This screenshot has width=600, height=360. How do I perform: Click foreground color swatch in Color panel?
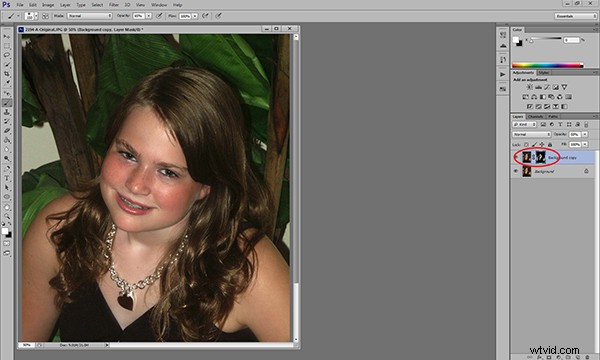(x=516, y=39)
